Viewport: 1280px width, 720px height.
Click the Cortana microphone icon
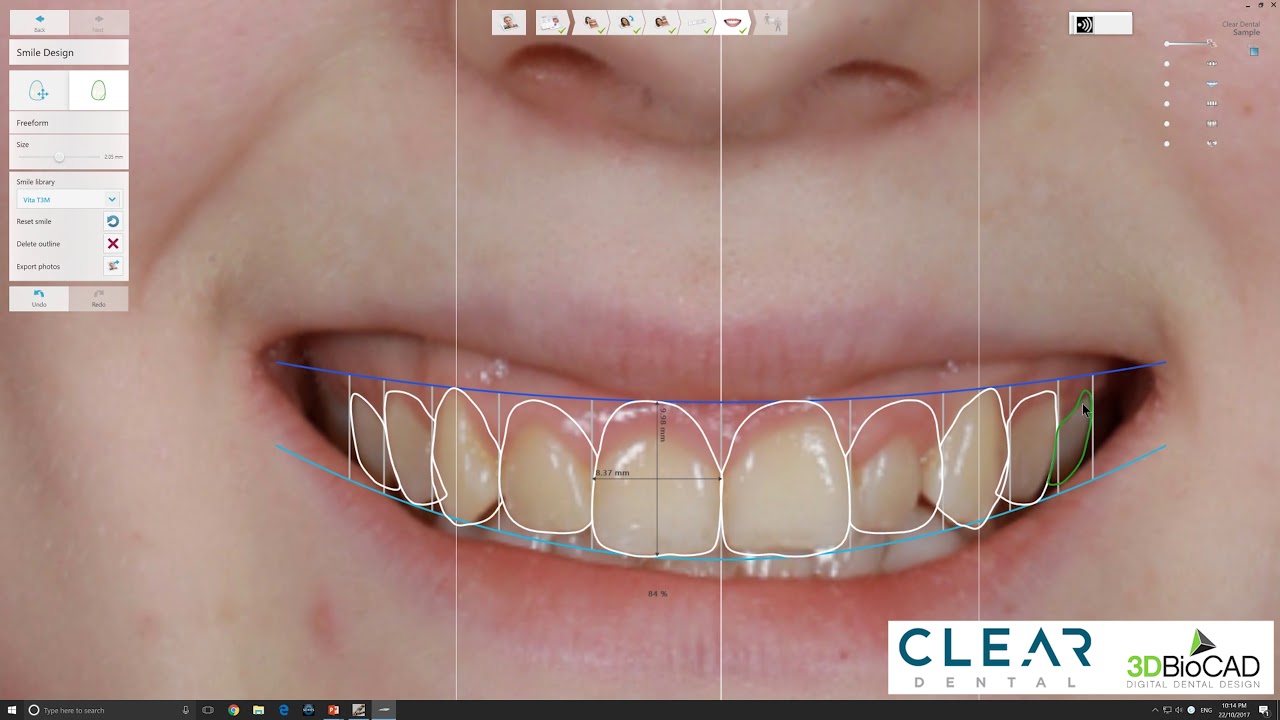pyautogui.click(x=186, y=710)
